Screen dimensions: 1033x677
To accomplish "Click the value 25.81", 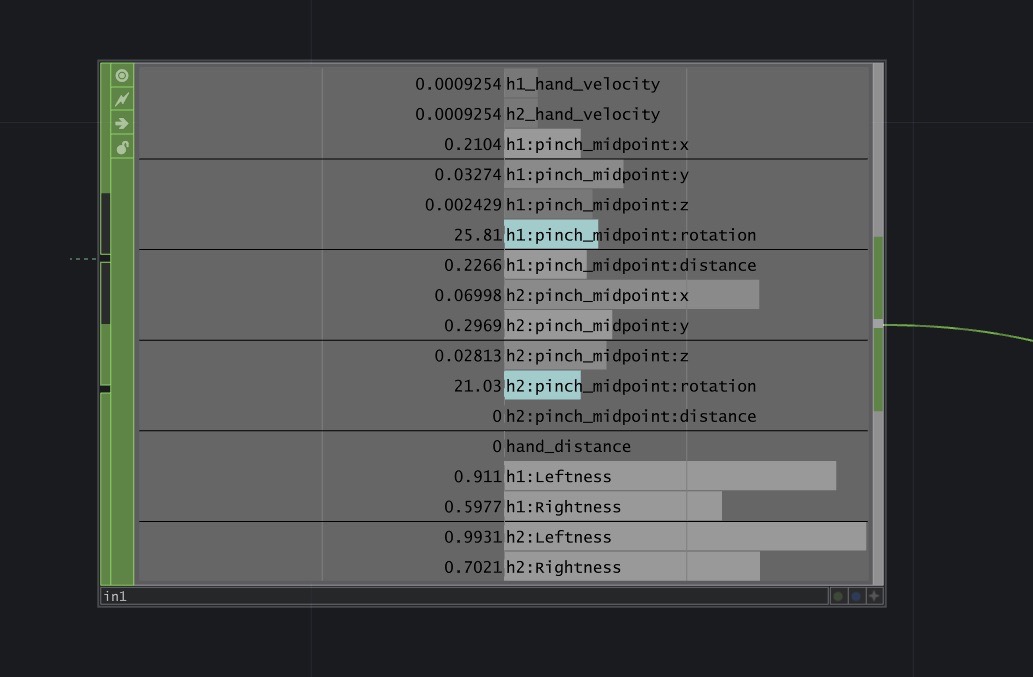I will 478,235.
